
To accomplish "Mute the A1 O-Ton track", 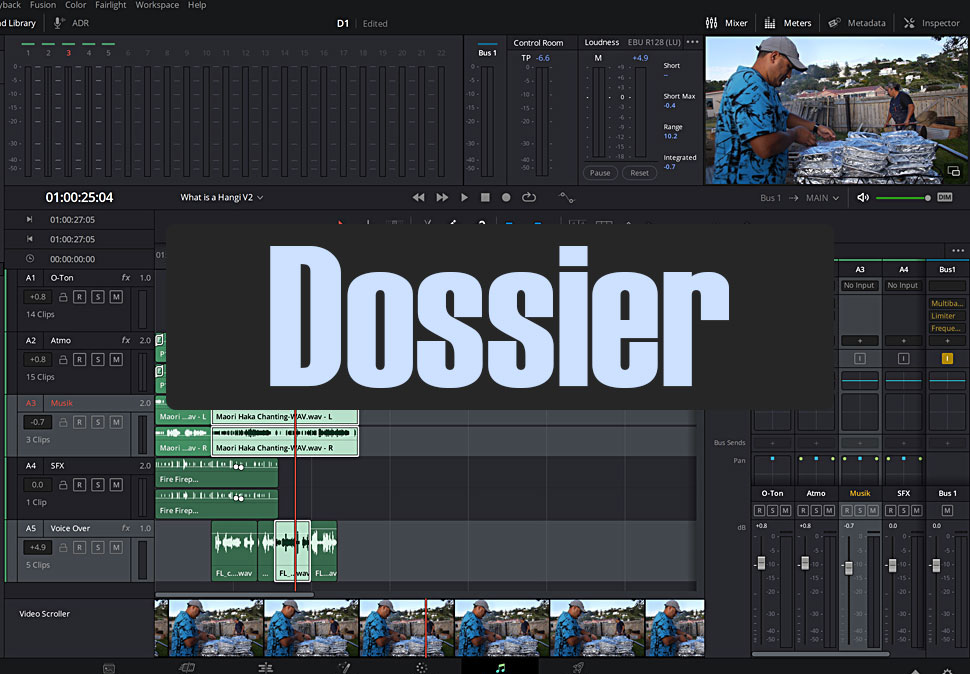I will (x=116, y=297).
